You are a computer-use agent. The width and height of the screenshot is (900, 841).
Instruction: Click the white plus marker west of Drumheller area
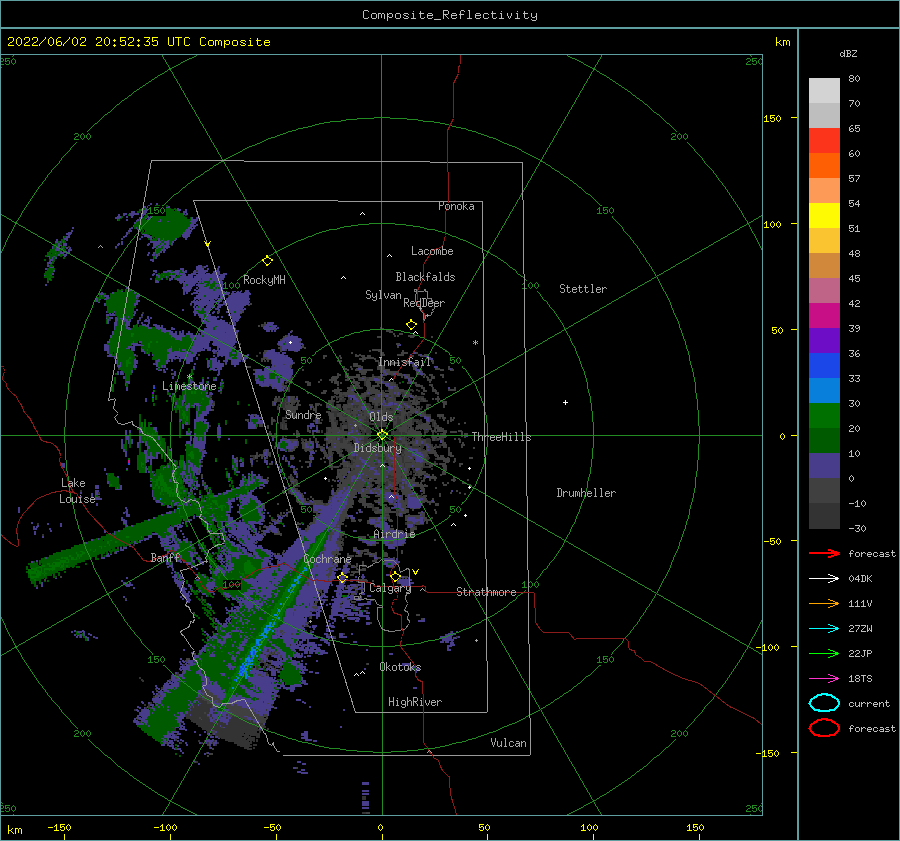[x=565, y=402]
